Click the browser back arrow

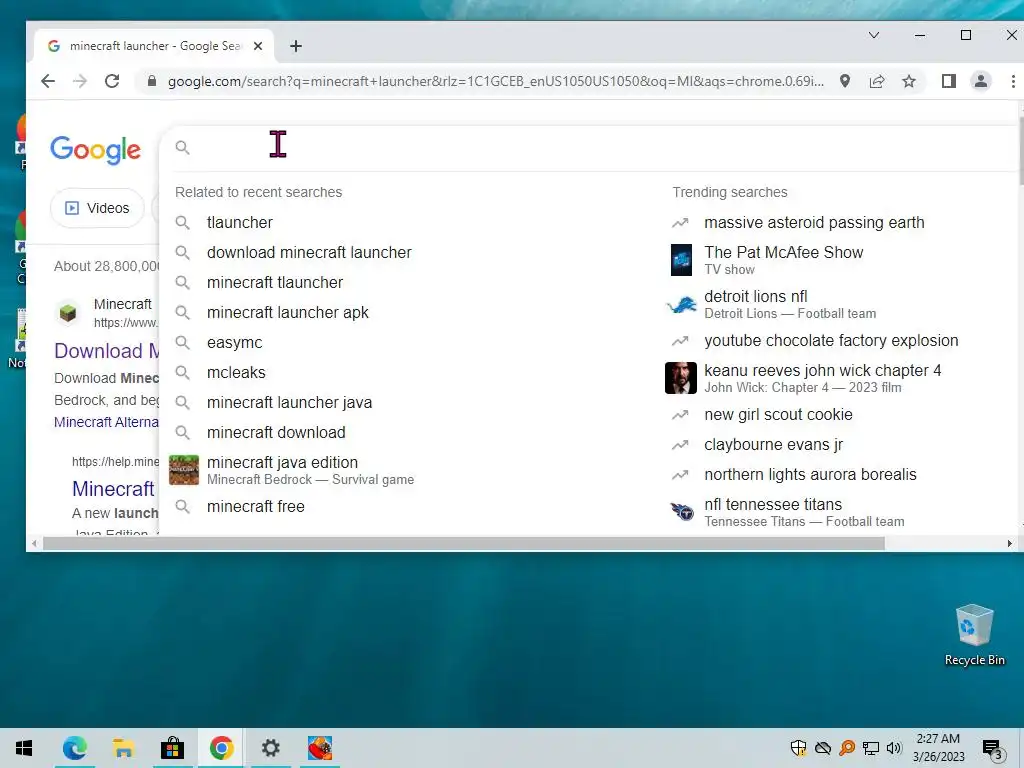pyautogui.click(x=48, y=81)
